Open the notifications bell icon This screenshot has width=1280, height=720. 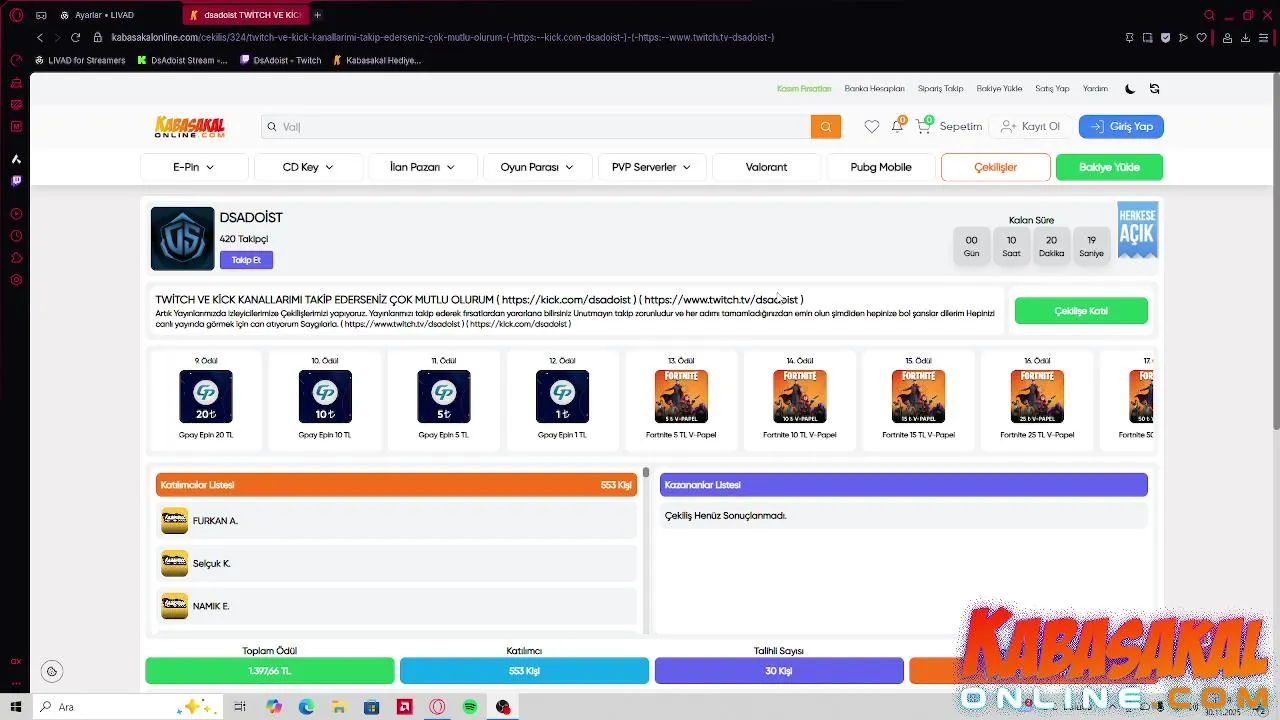click(897, 127)
